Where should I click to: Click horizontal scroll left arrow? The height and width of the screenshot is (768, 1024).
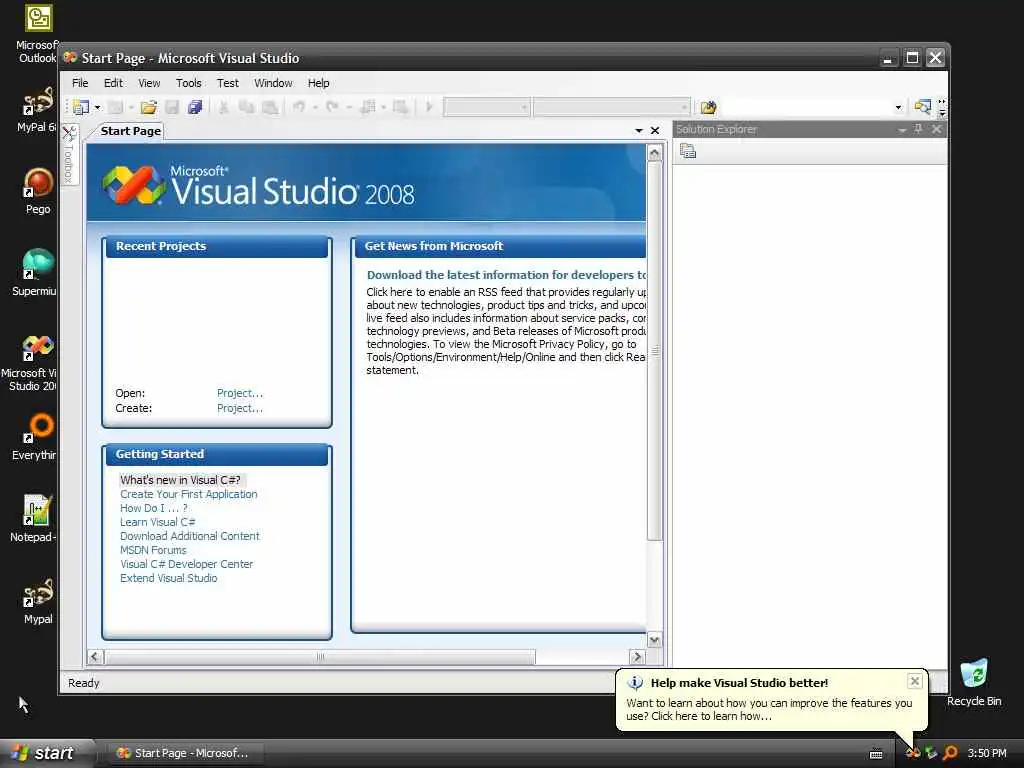(x=95, y=656)
